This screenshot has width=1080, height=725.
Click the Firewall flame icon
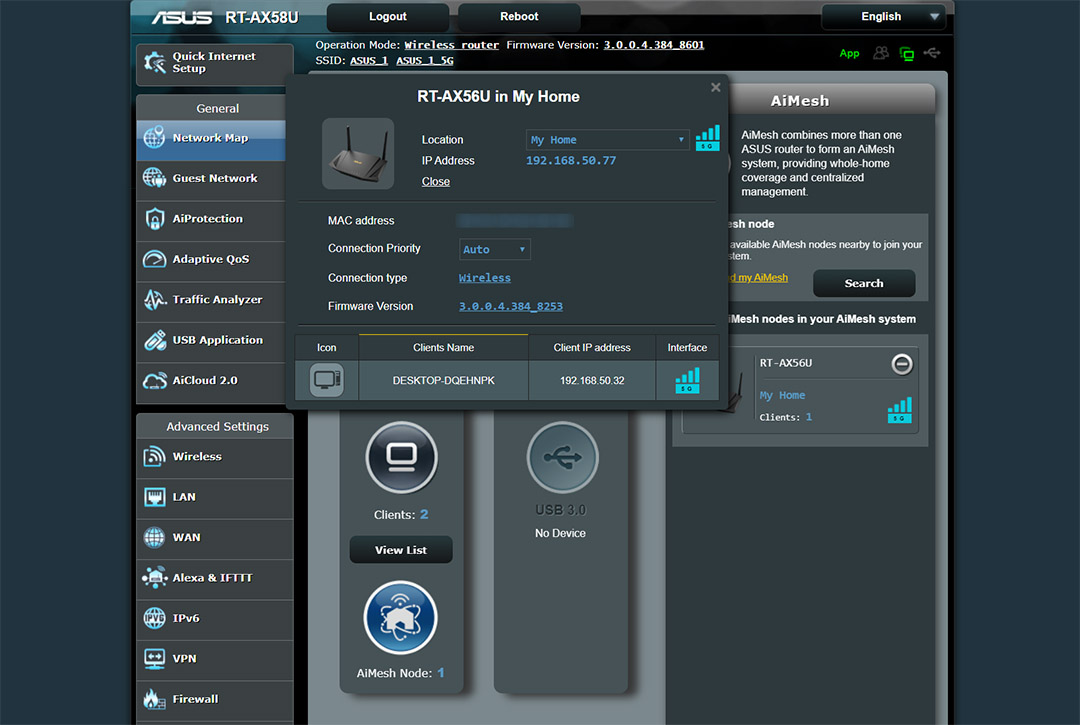(154, 699)
